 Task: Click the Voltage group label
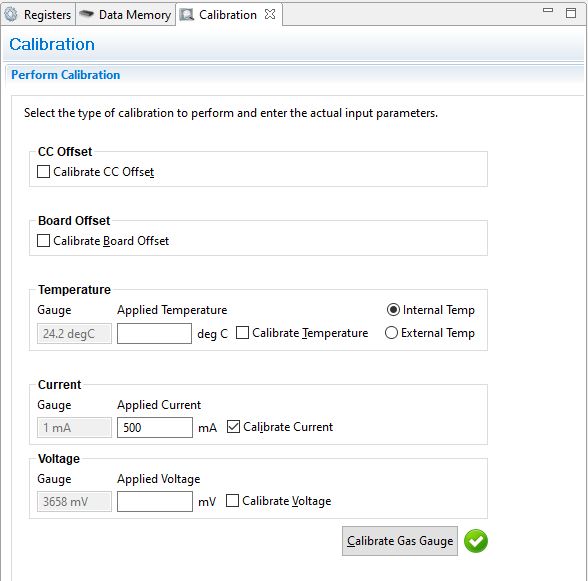(x=59, y=458)
